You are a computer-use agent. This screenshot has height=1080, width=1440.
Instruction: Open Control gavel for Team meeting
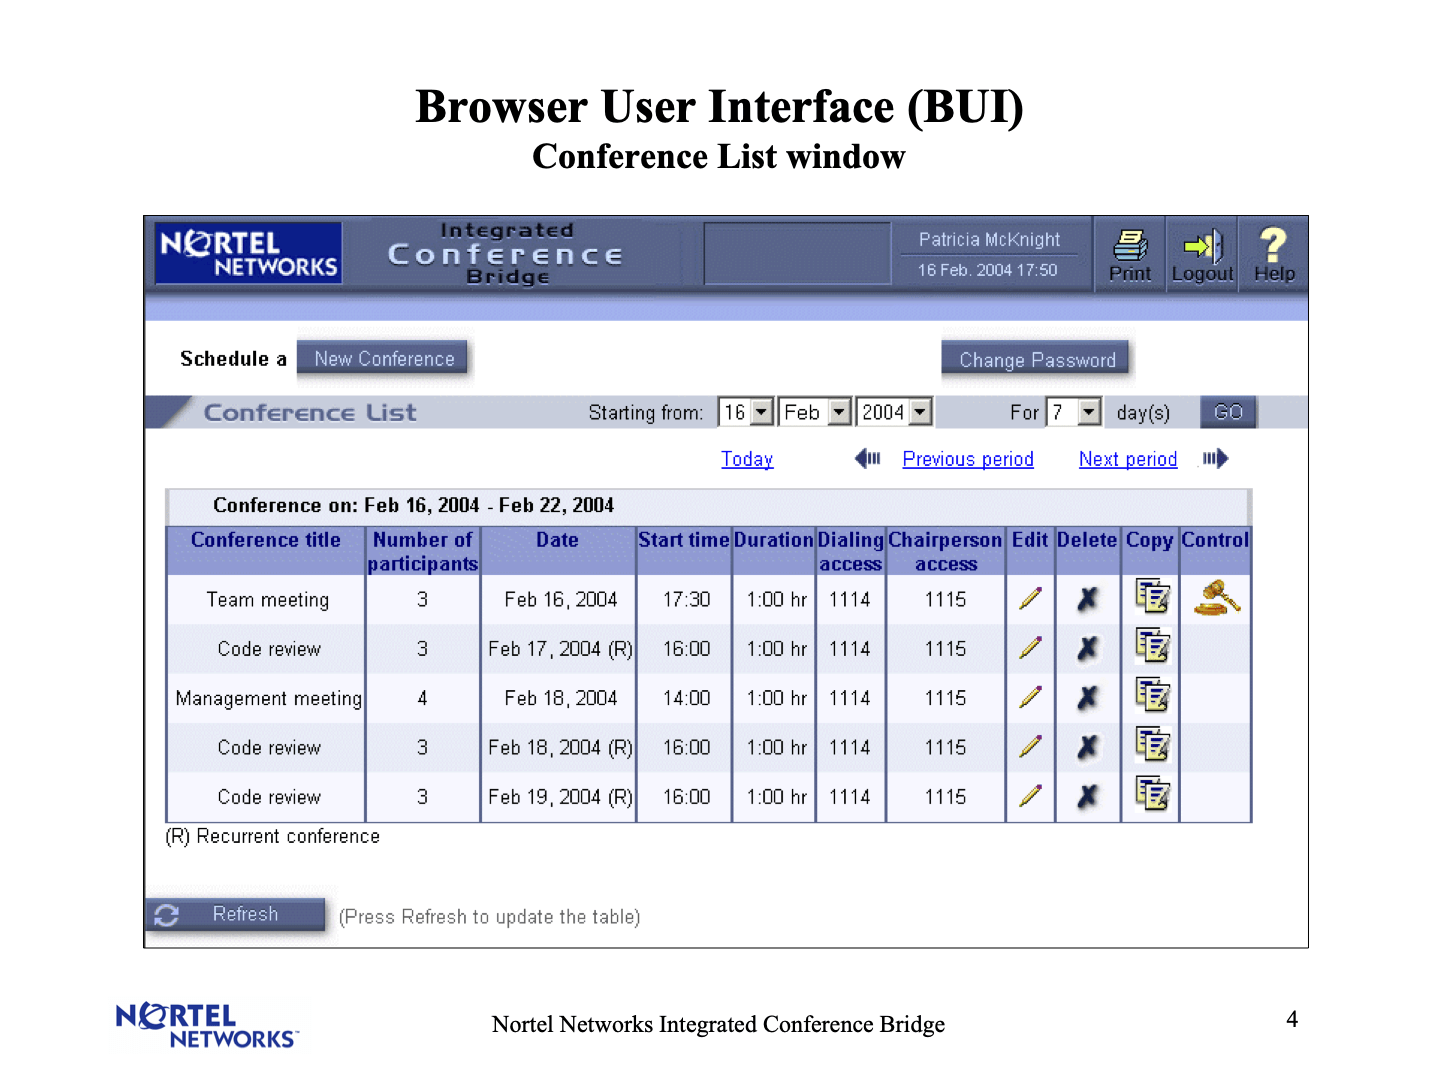click(1216, 598)
